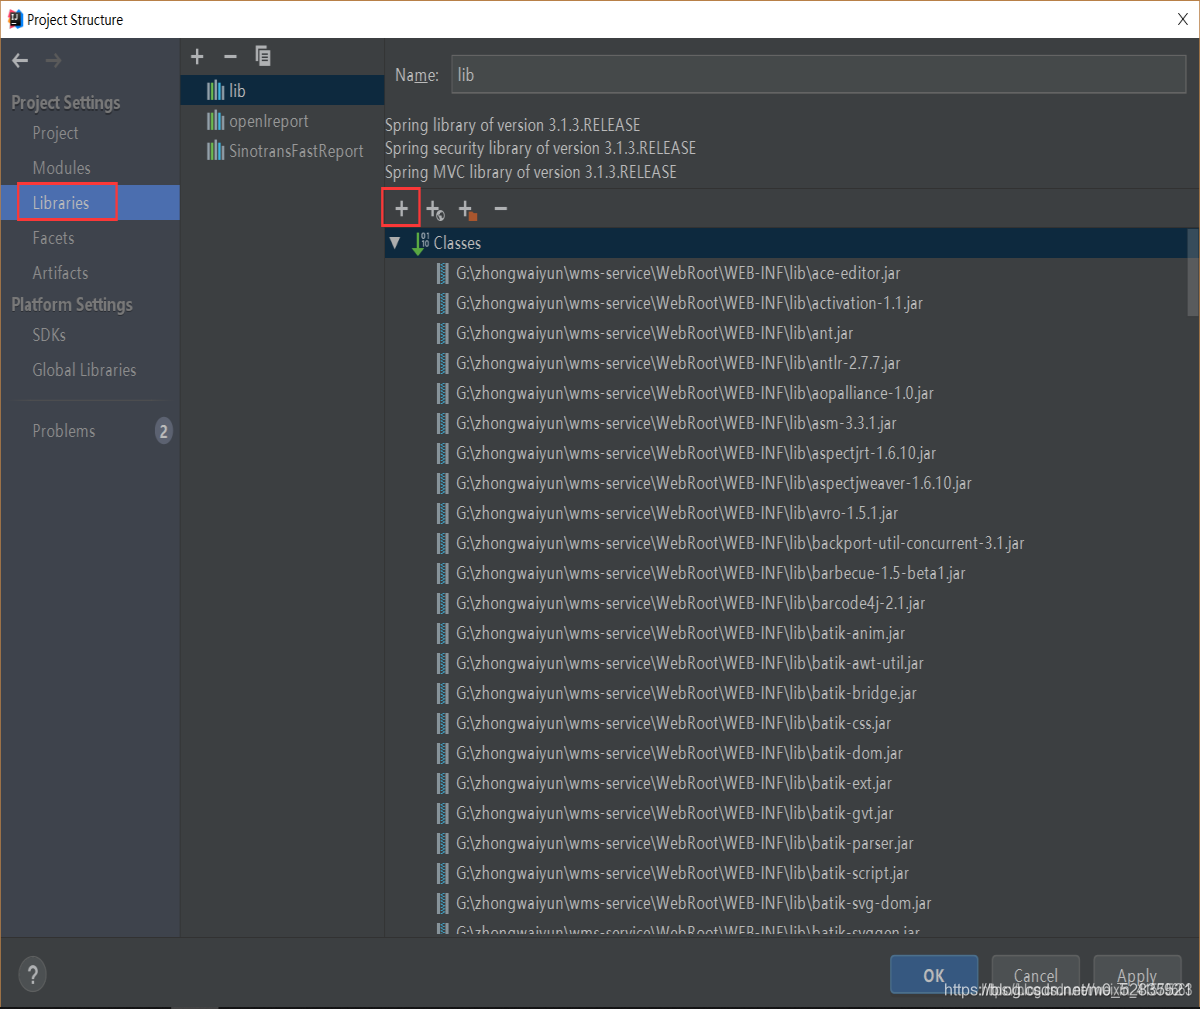Click jar icon beside batik-anim.jar
This screenshot has height=1009, width=1200.
[x=443, y=633]
